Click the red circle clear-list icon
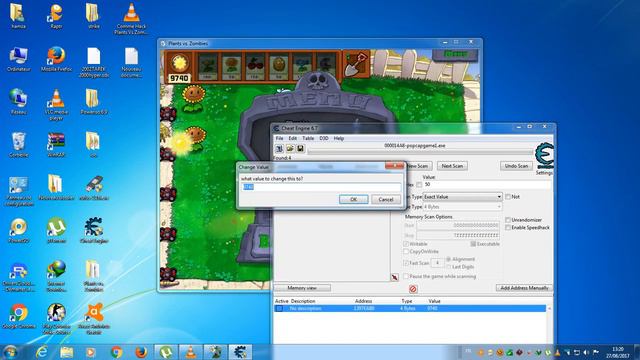The height and width of the screenshot is (360, 640). point(413,289)
